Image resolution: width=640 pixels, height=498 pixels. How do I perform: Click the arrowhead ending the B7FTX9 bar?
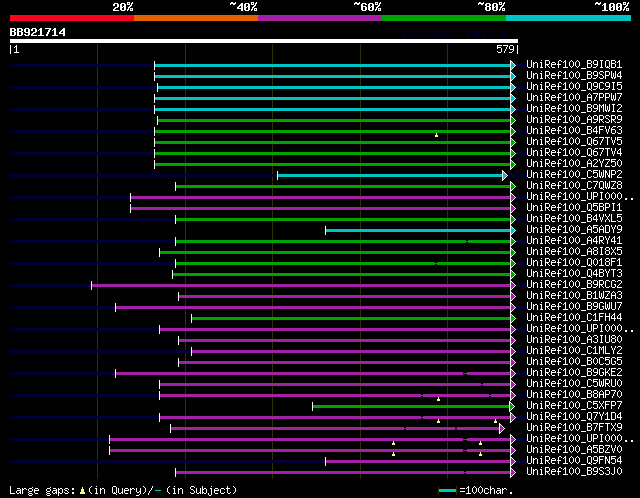(502, 428)
